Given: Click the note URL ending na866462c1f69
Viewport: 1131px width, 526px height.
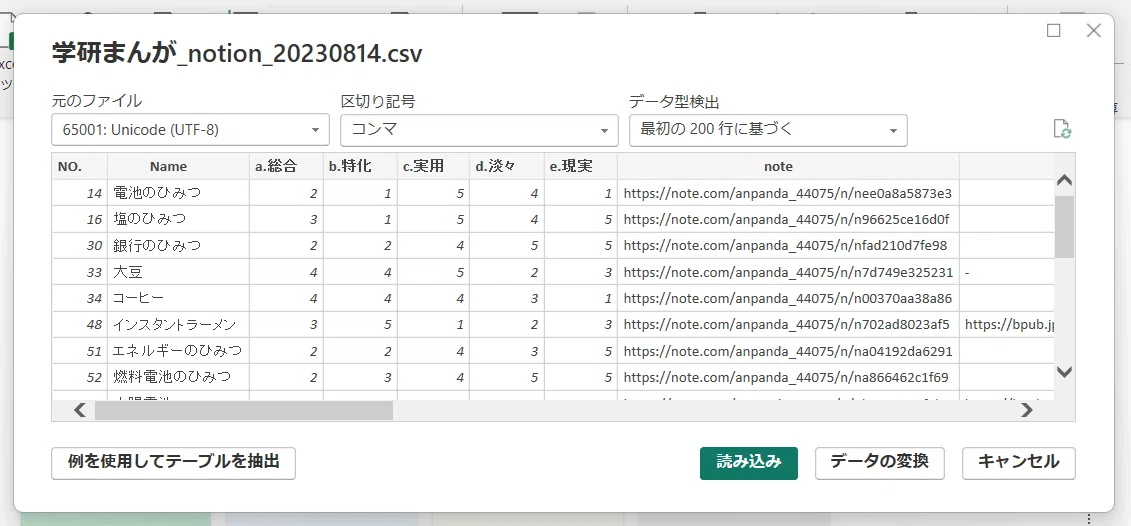Looking at the screenshot, I should [x=788, y=377].
